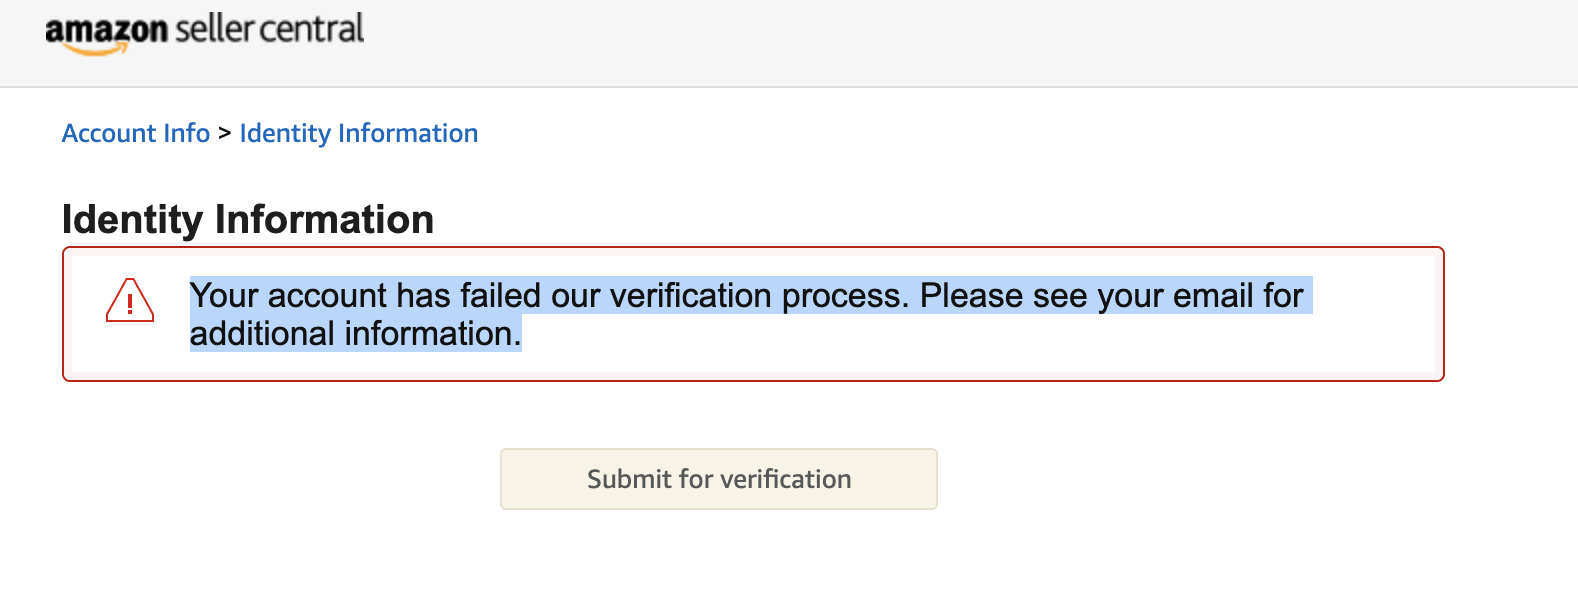The height and width of the screenshot is (600, 1578).
Task: Click the word "amazon" in the logo
Action: pyautogui.click(x=106, y=30)
